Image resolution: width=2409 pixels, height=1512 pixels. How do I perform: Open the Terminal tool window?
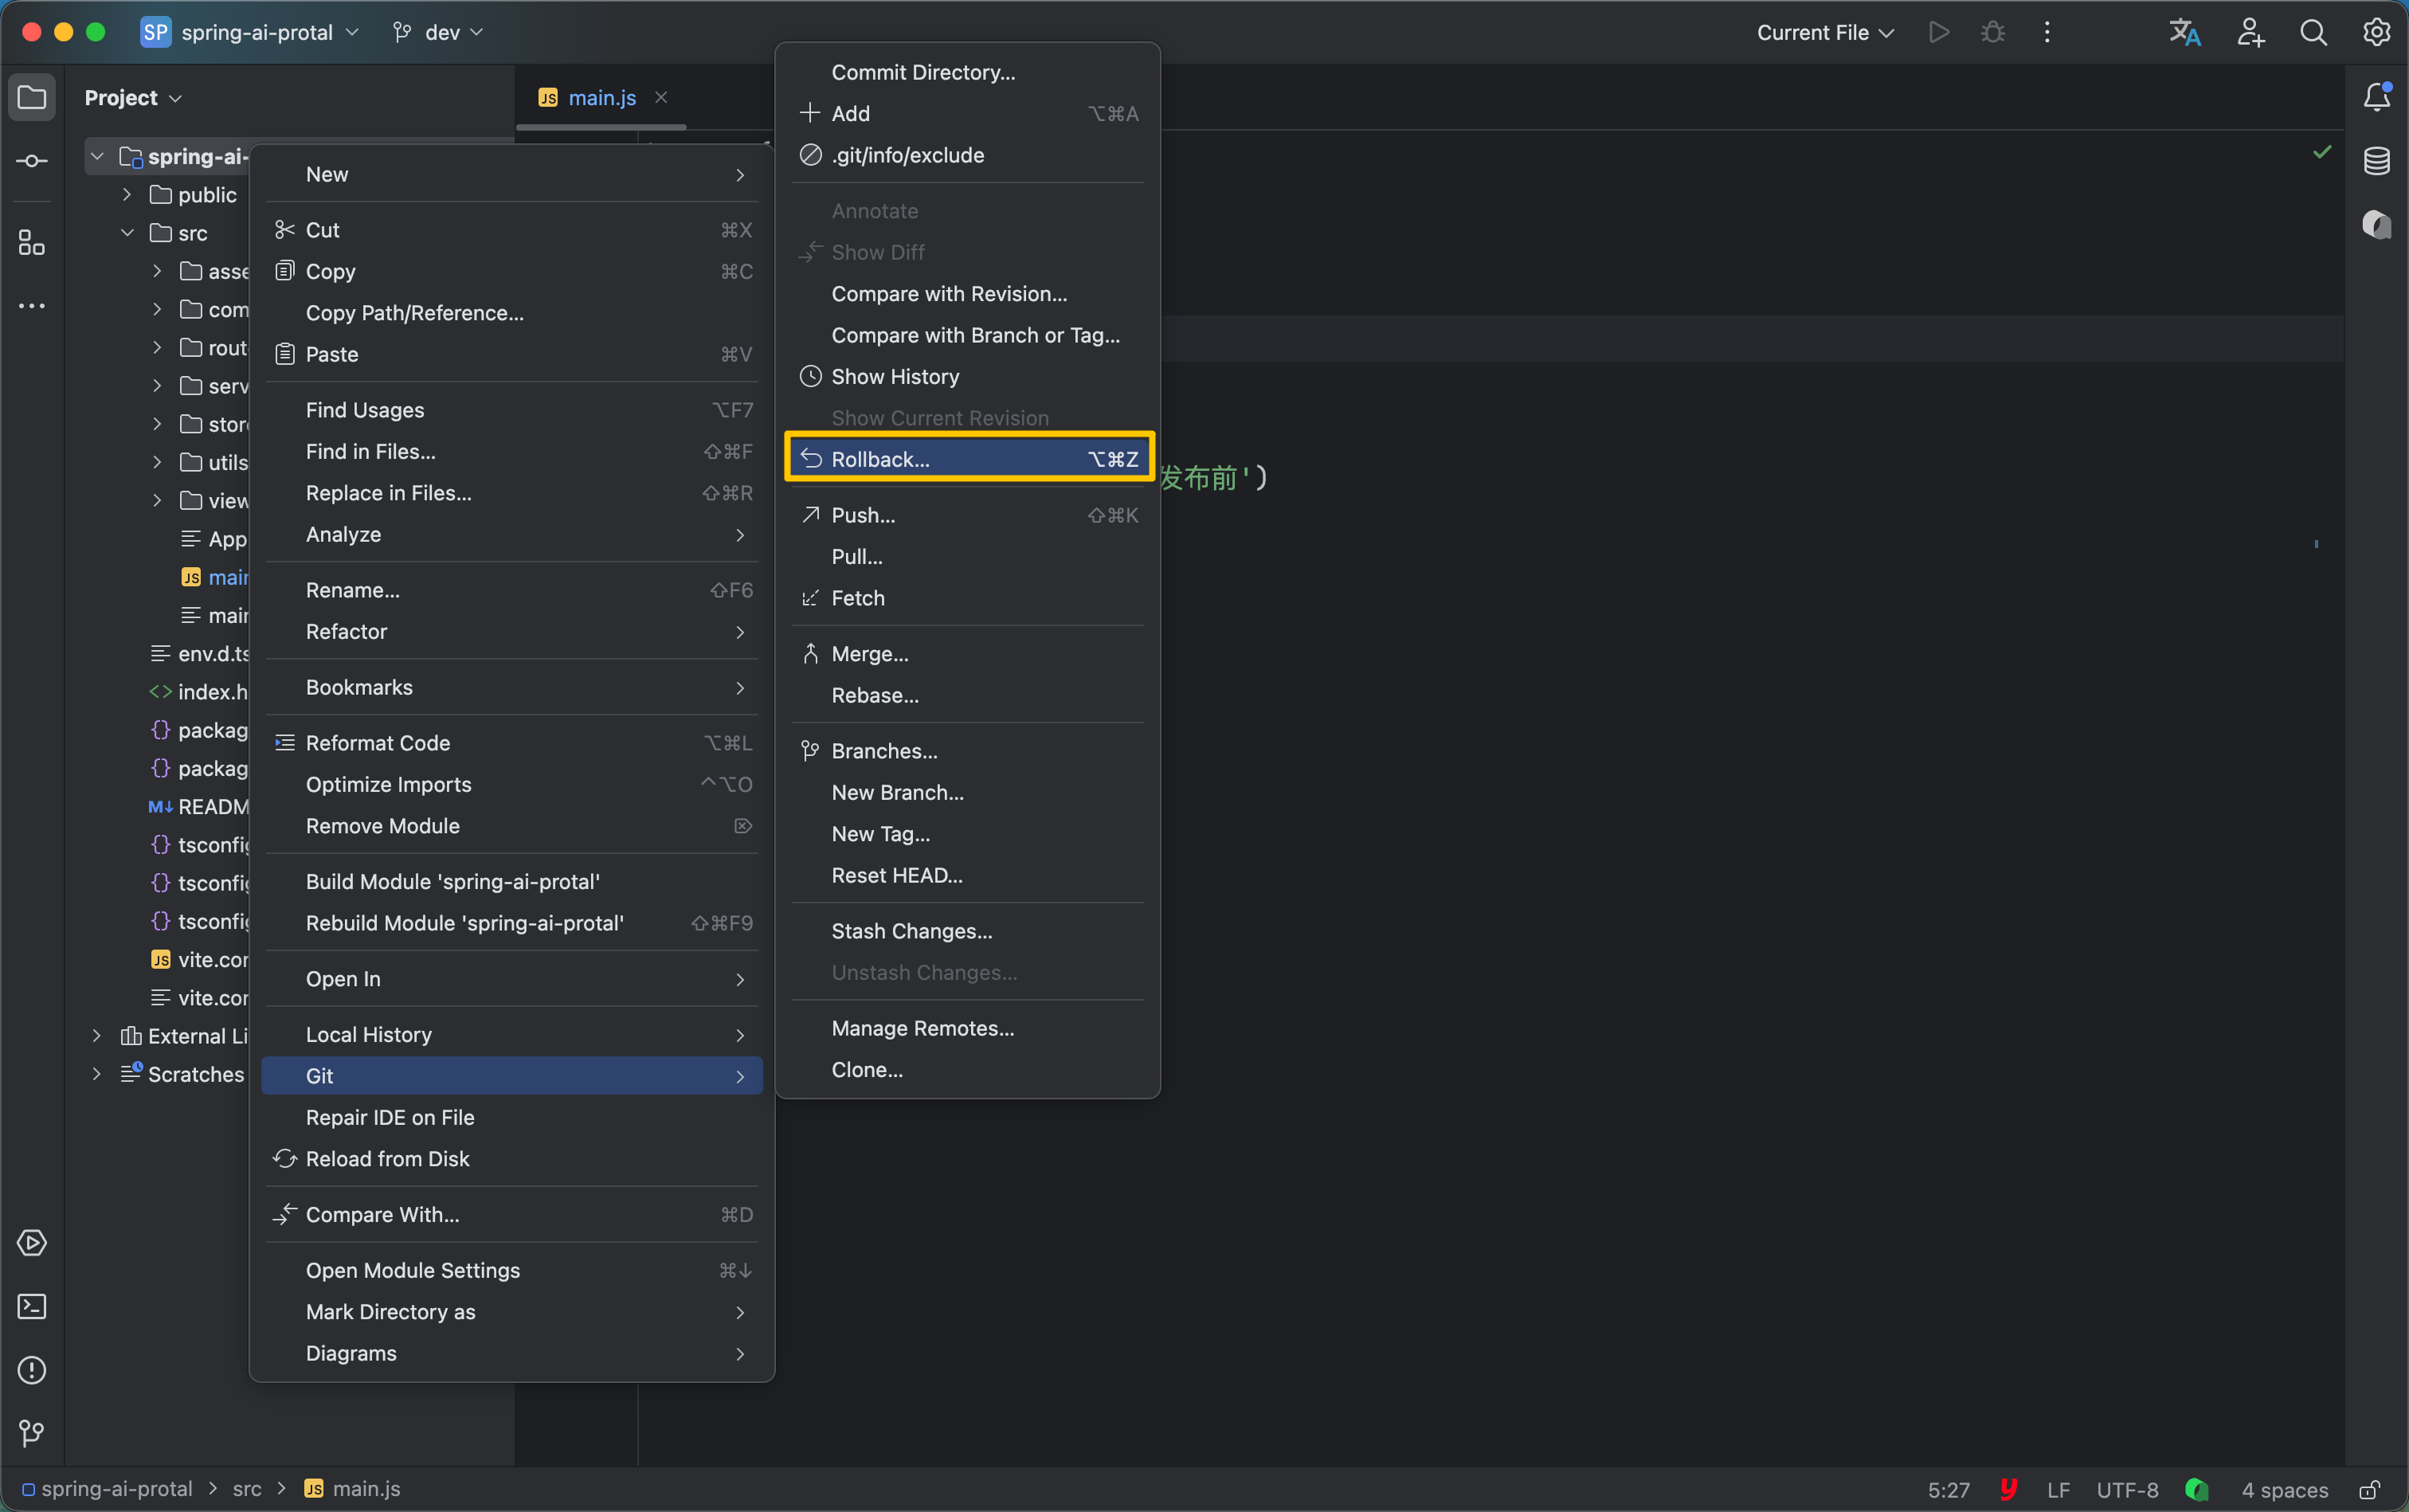coord(32,1306)
